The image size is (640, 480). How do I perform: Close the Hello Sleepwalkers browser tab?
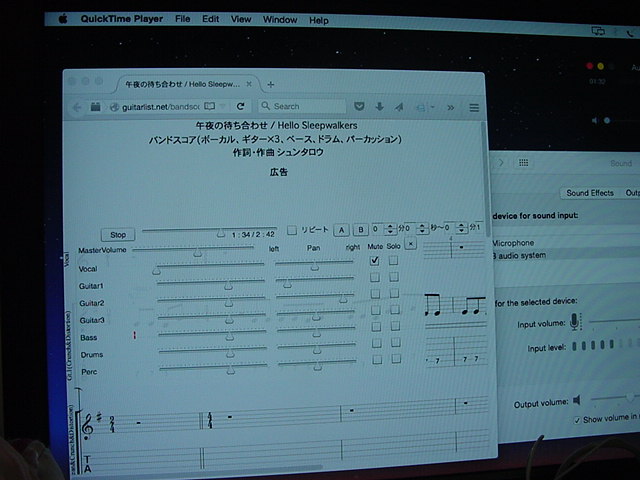[249, 84]
